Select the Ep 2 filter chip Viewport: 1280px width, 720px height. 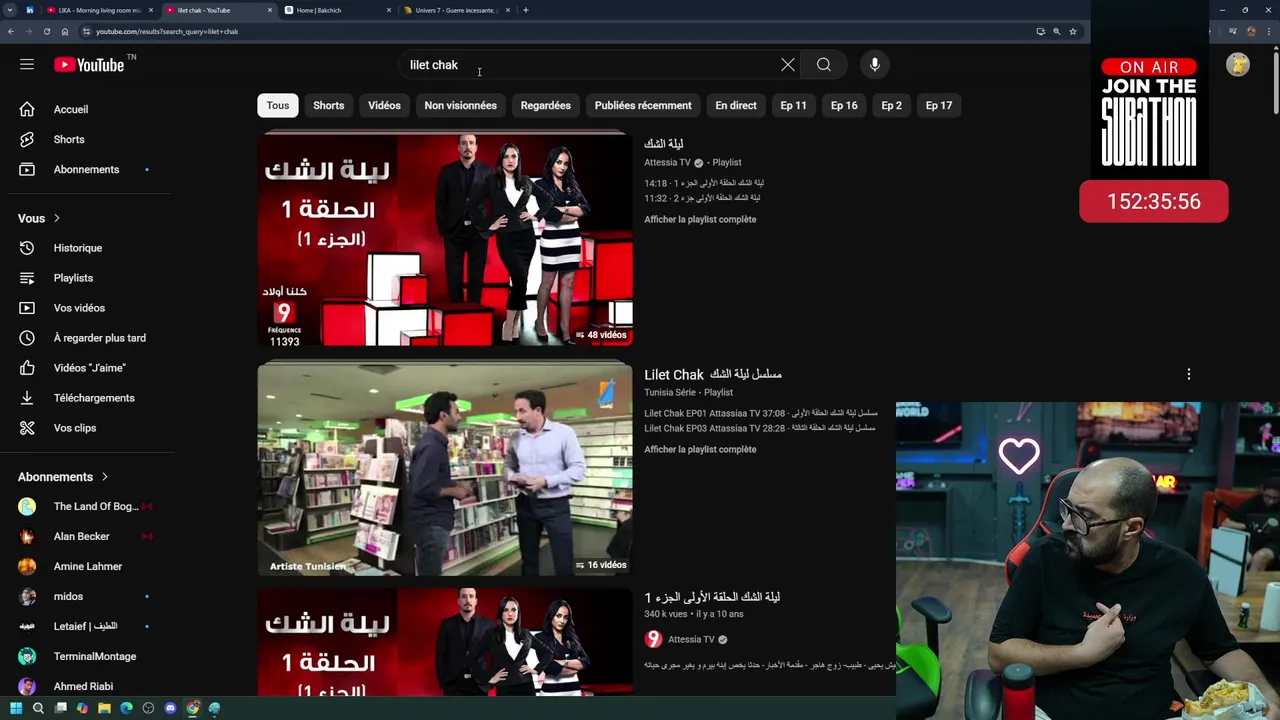(x=891, y=105)
